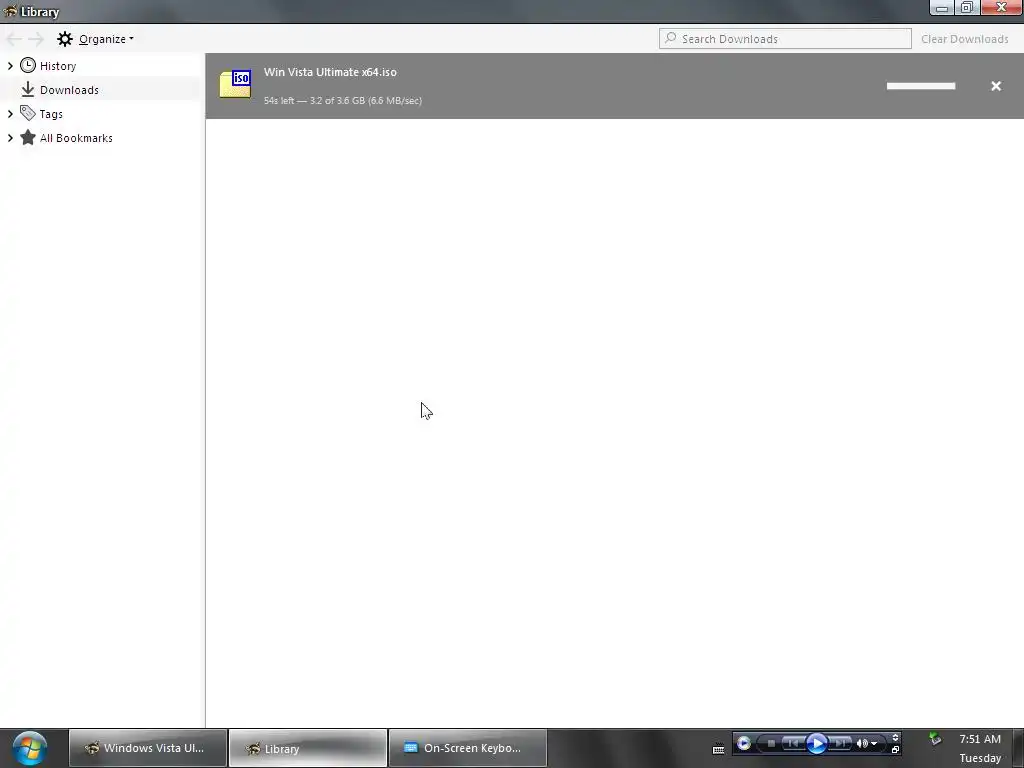This screenshot has width=1024, height=768.
Task: Click the media toolbar up-down arrows
Action: 895,737
